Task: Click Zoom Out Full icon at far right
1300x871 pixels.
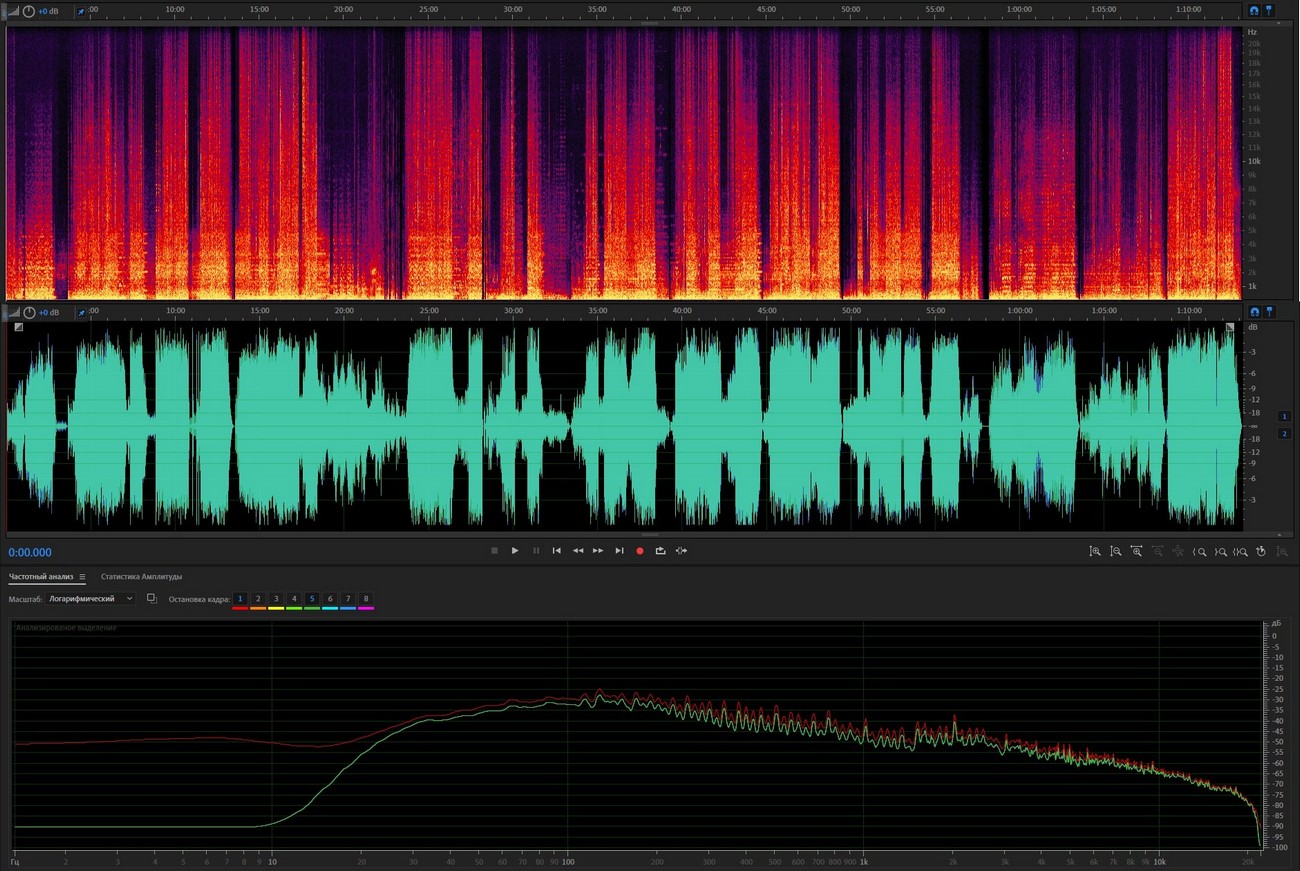Action: [1282, 551]
